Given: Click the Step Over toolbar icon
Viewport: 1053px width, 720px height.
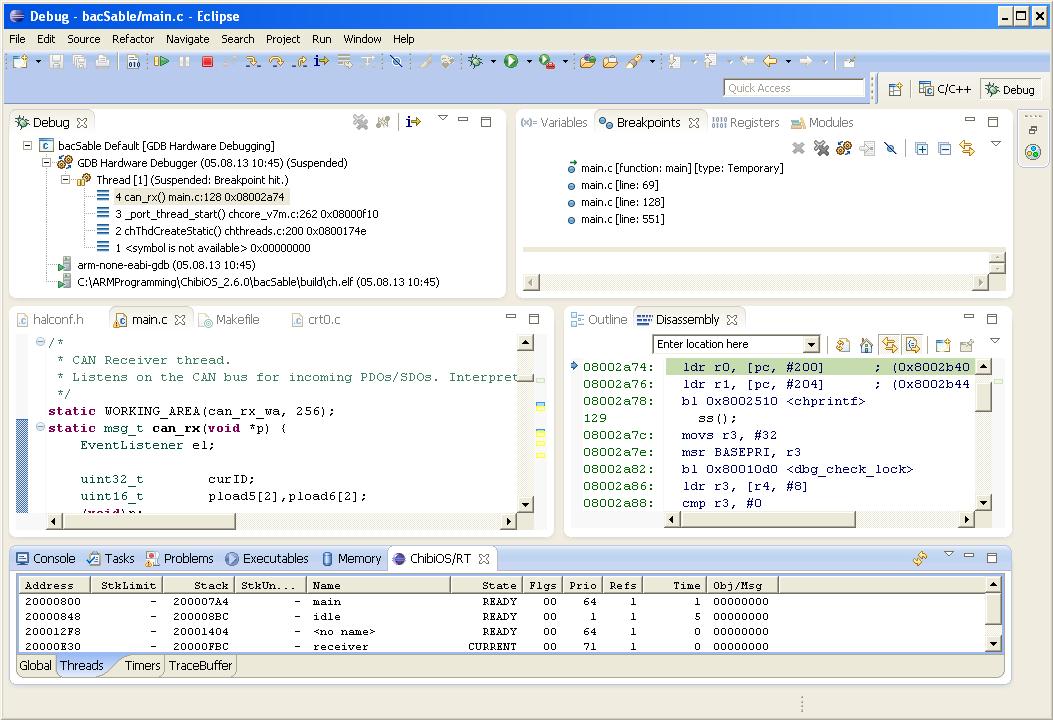Looking at the screenshot, I should (276, 62).
